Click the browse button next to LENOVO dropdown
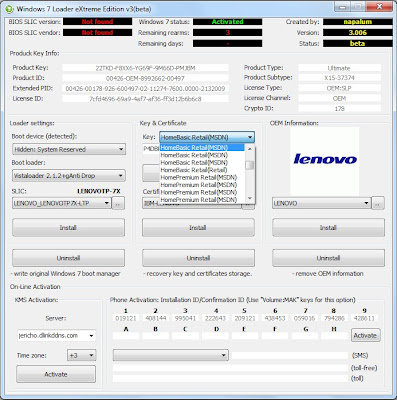This screenshot has width=397, height=400. click(378, 203)
